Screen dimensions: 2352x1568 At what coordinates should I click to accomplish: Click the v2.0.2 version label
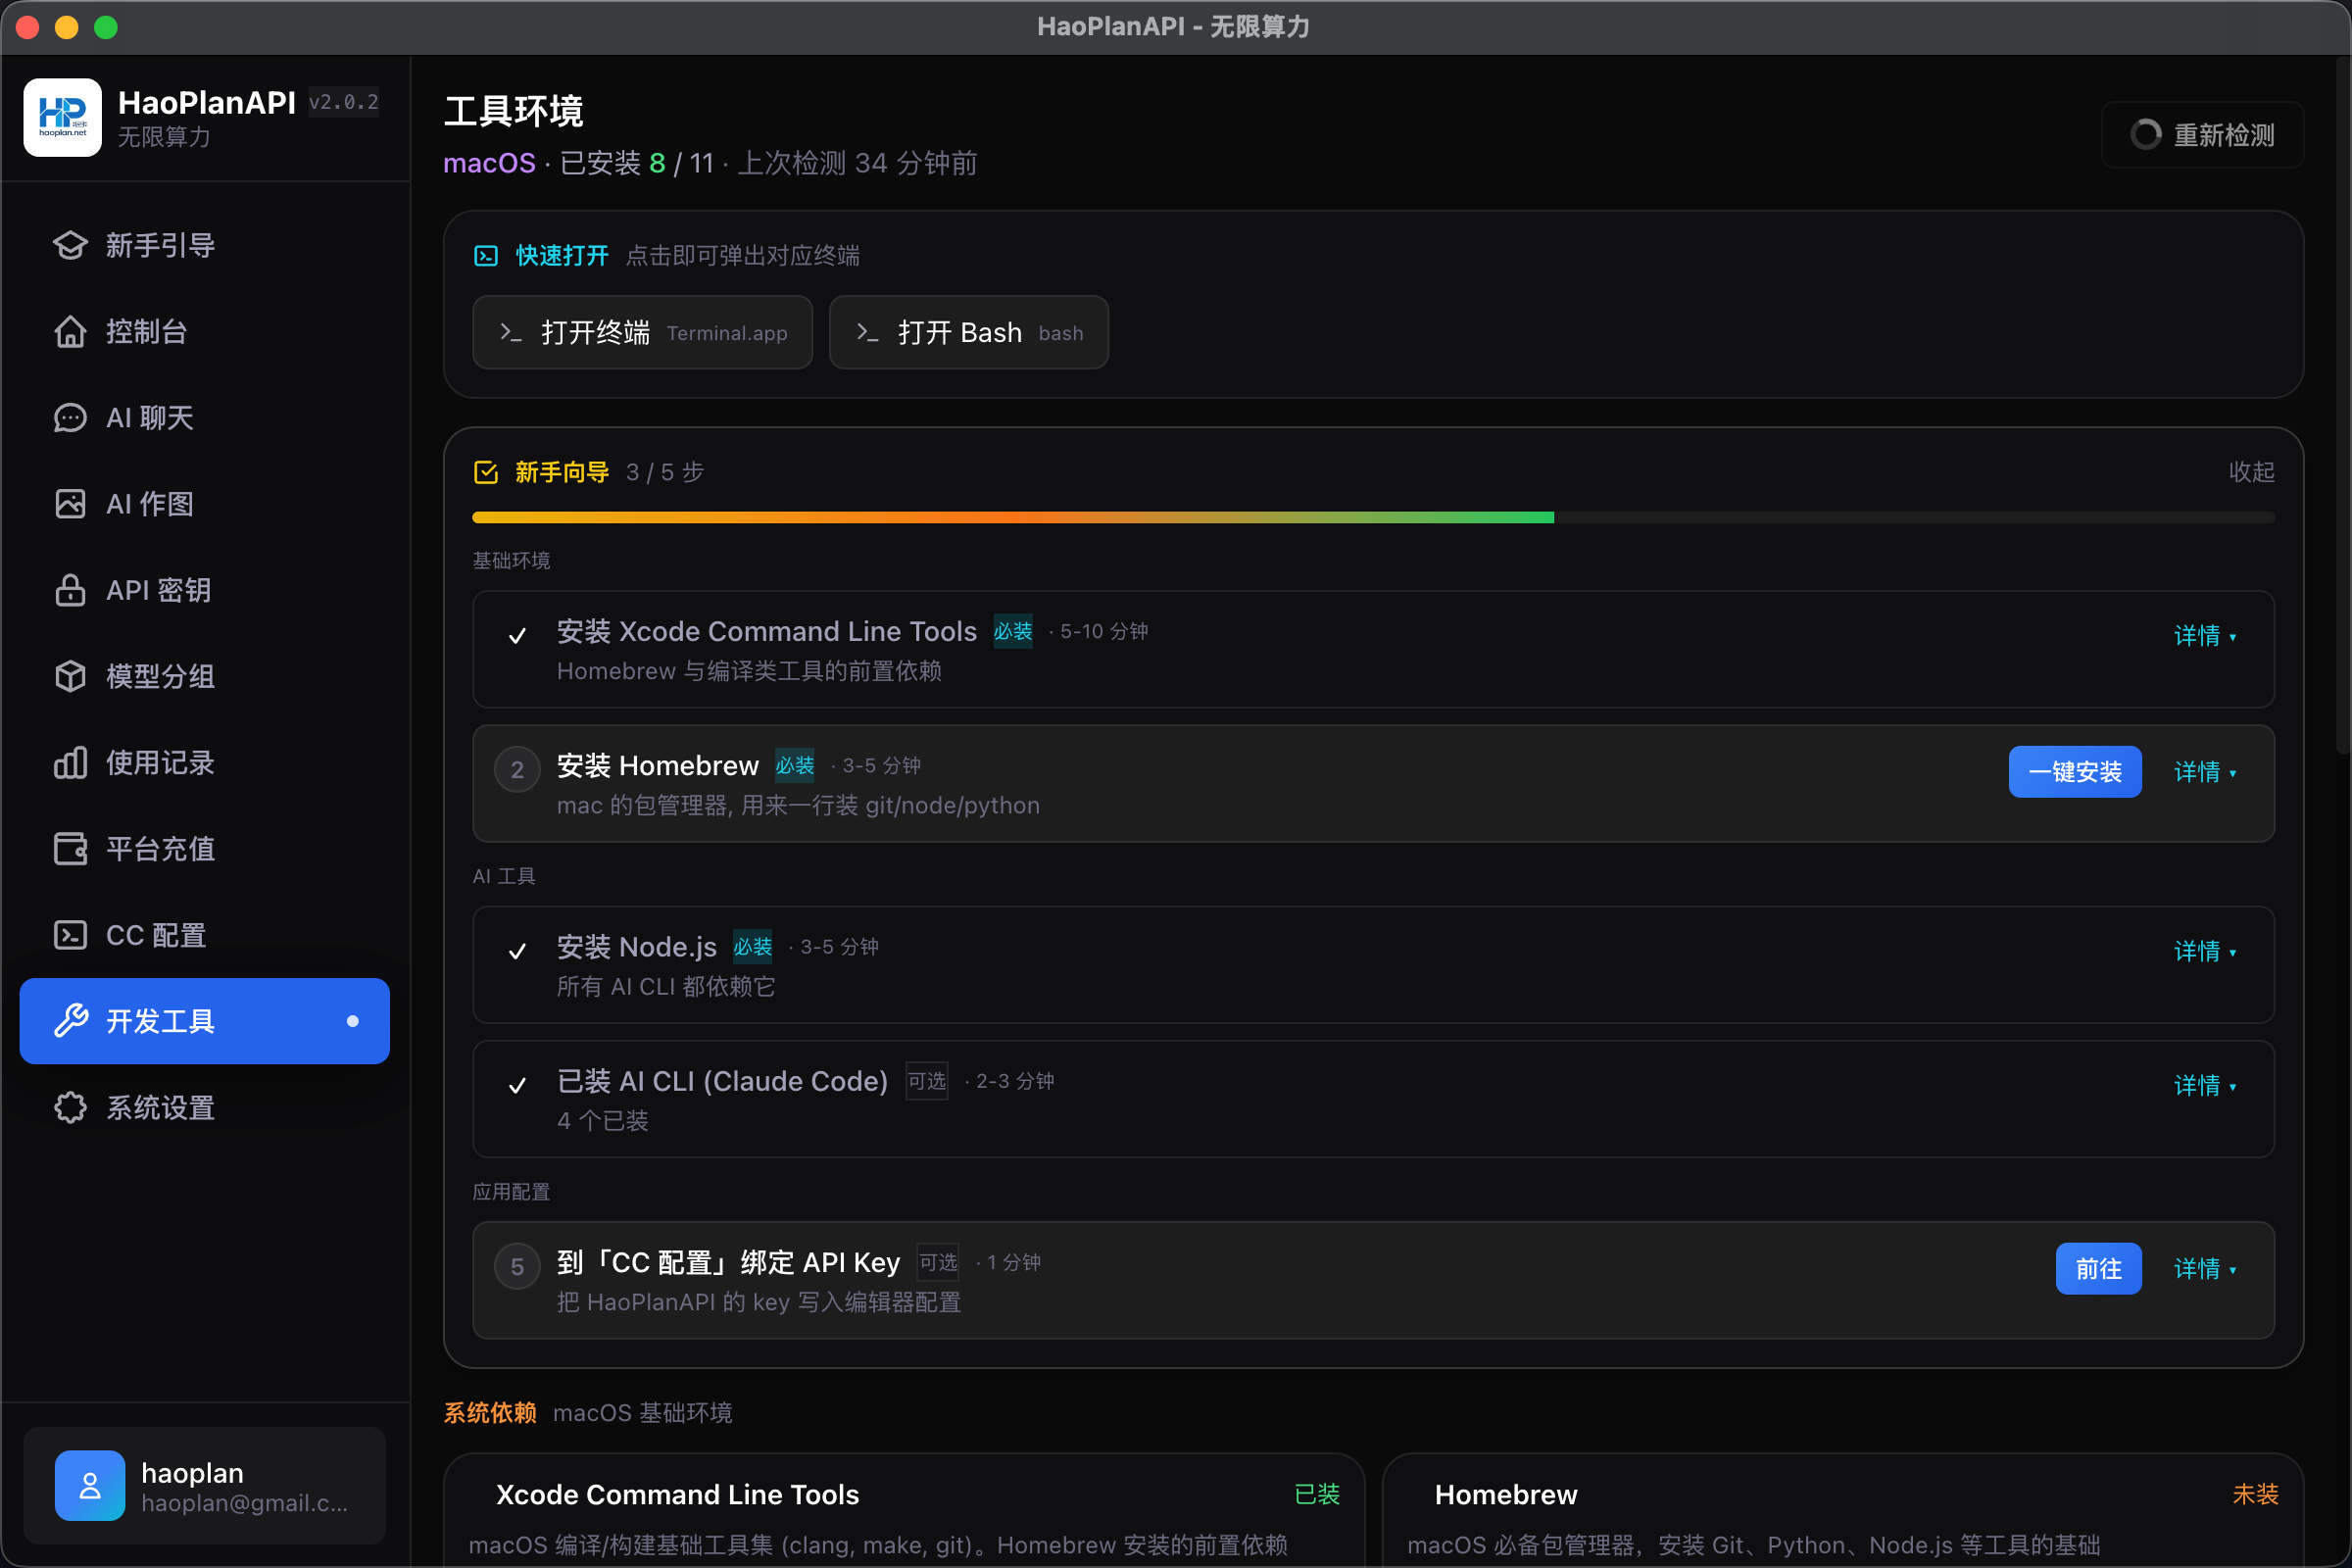[343, 102]
